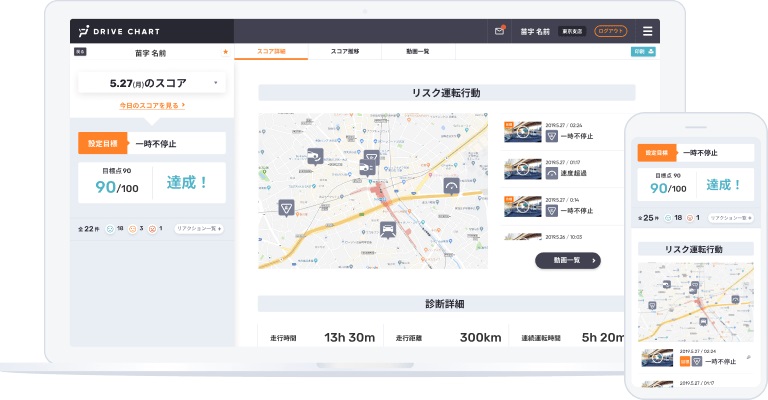The height and width of the screenshot is (400, 768).
Task: Click the 90/100 score on the phone
Action: click(669, 188)
